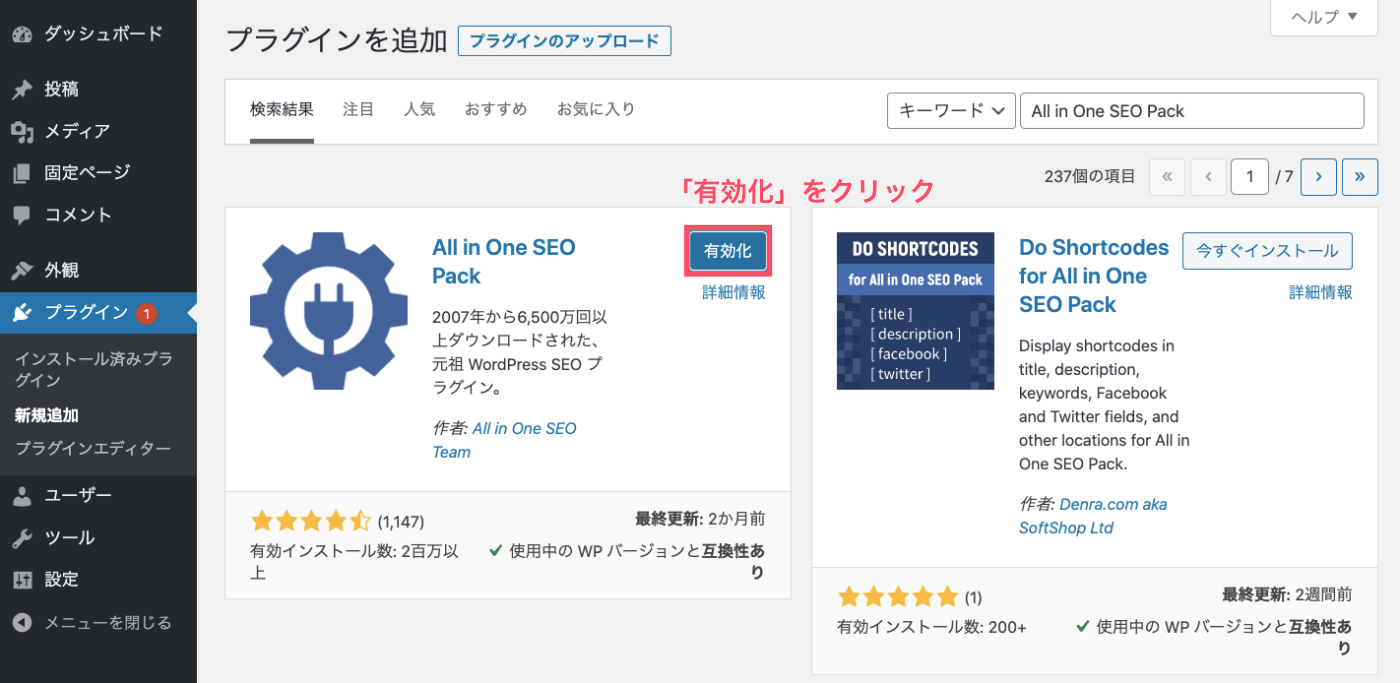Open the プラグイン sidebar menu
This screenshot has height=683, width=1400.
(x=98, y=313)
